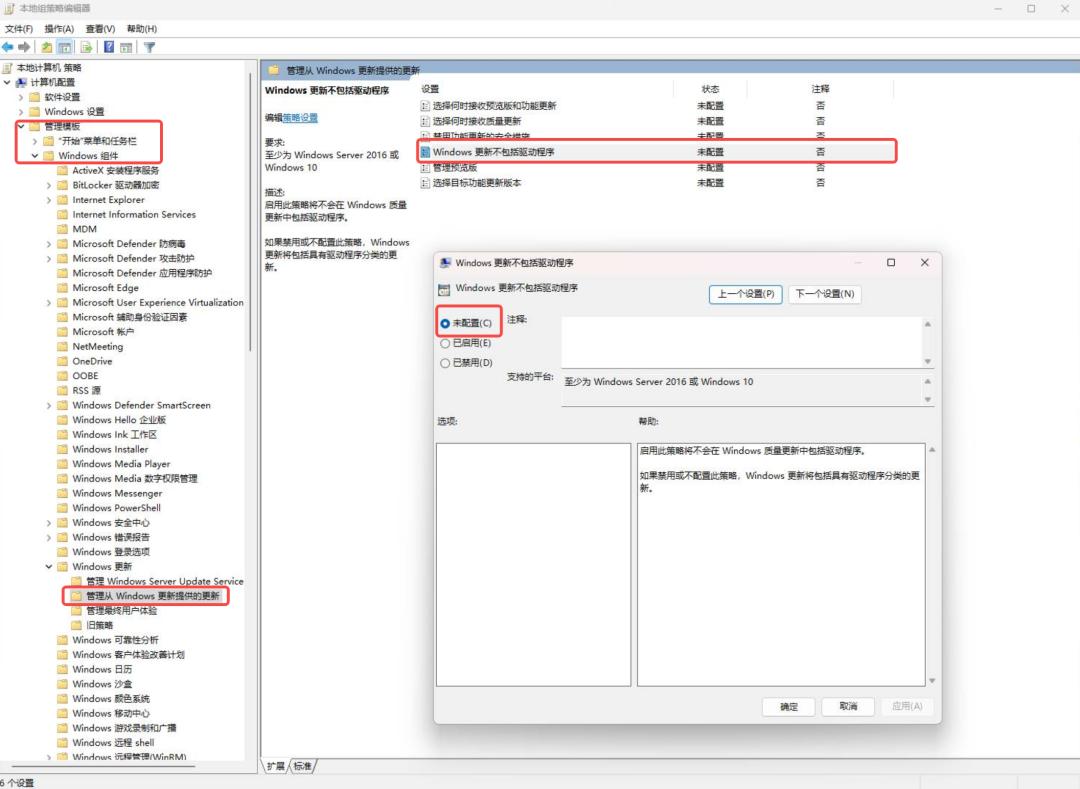
Task: Select the 未配置(C) radio button
Action: click(x=445, y=323)
